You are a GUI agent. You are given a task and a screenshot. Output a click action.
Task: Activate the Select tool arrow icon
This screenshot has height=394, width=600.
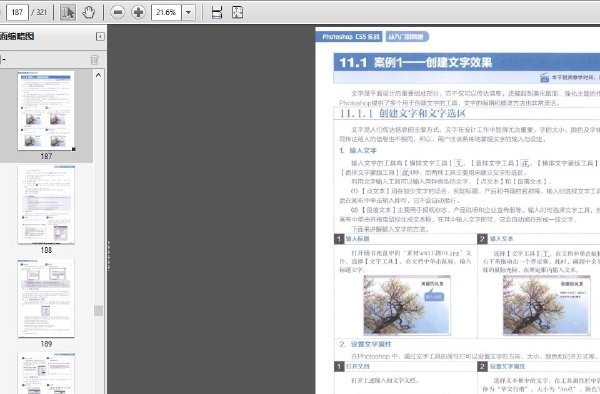68,12
